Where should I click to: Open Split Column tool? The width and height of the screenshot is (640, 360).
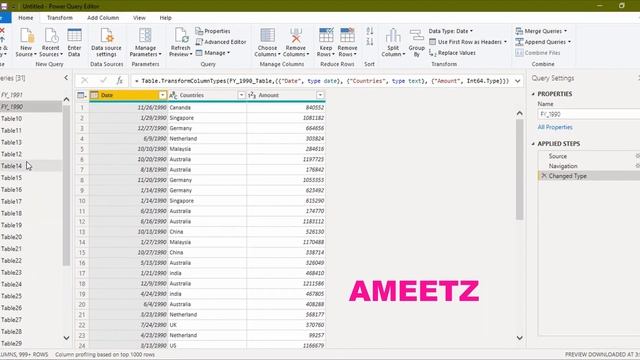click(x=393, y=42)
